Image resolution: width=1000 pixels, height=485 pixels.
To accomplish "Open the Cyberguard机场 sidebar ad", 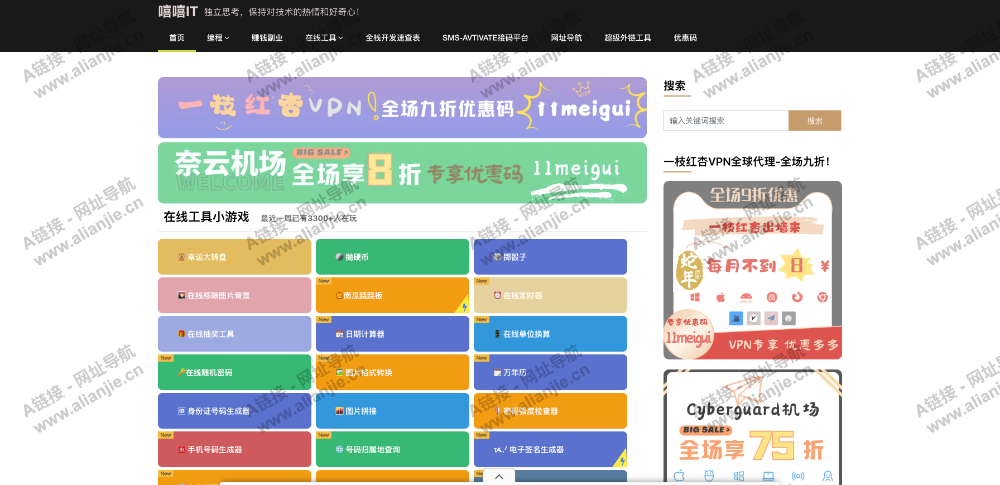I will 753,428.
